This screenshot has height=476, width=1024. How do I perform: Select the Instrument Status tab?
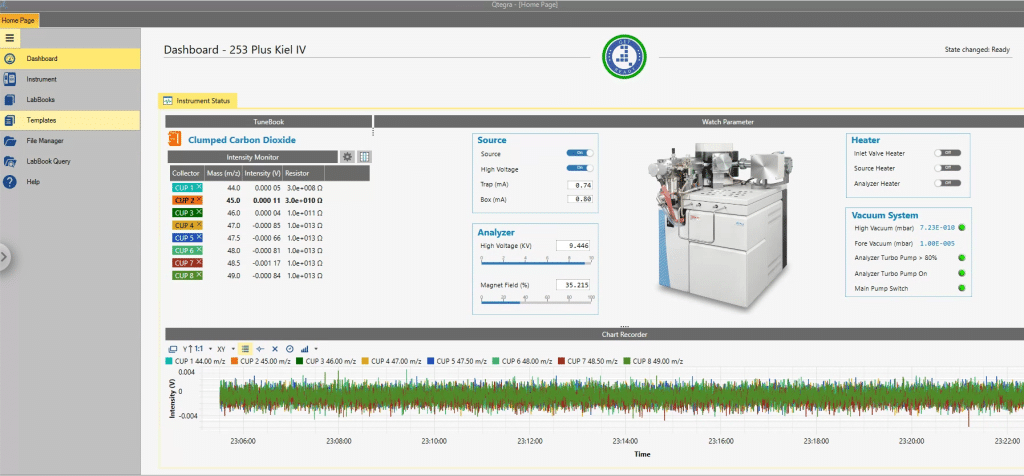click(198, 101)
